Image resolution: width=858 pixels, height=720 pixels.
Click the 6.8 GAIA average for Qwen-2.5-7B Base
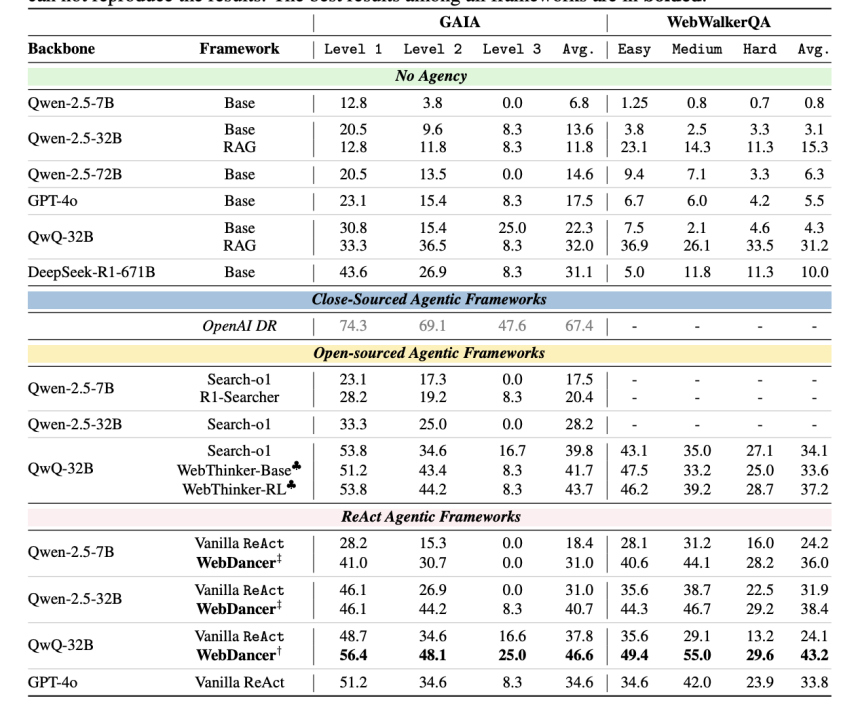click(579, 103)
